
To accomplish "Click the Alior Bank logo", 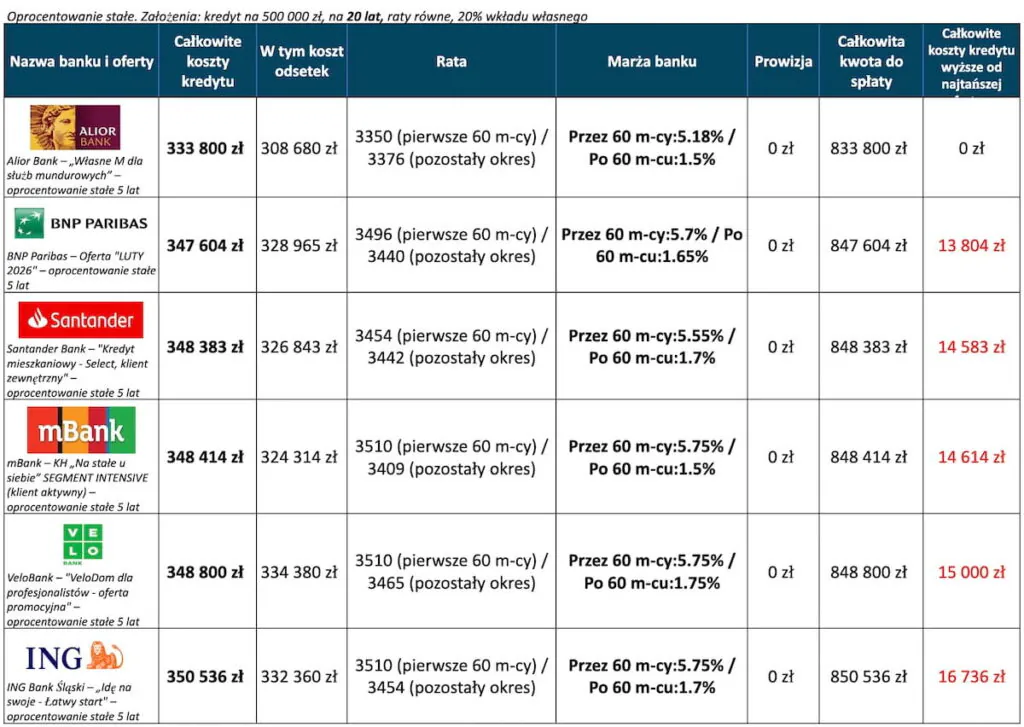I will pyautogui.click(x=75, y=127).
